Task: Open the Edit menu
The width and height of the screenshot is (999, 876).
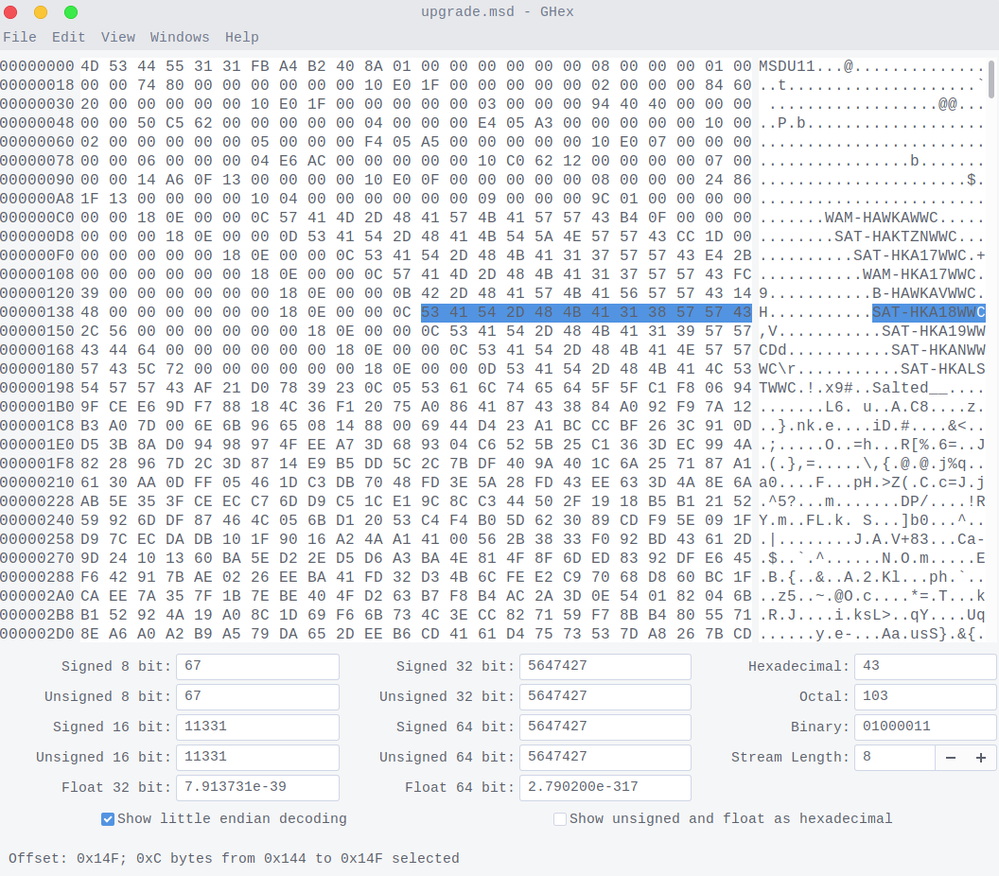Action: pos(68,37)
